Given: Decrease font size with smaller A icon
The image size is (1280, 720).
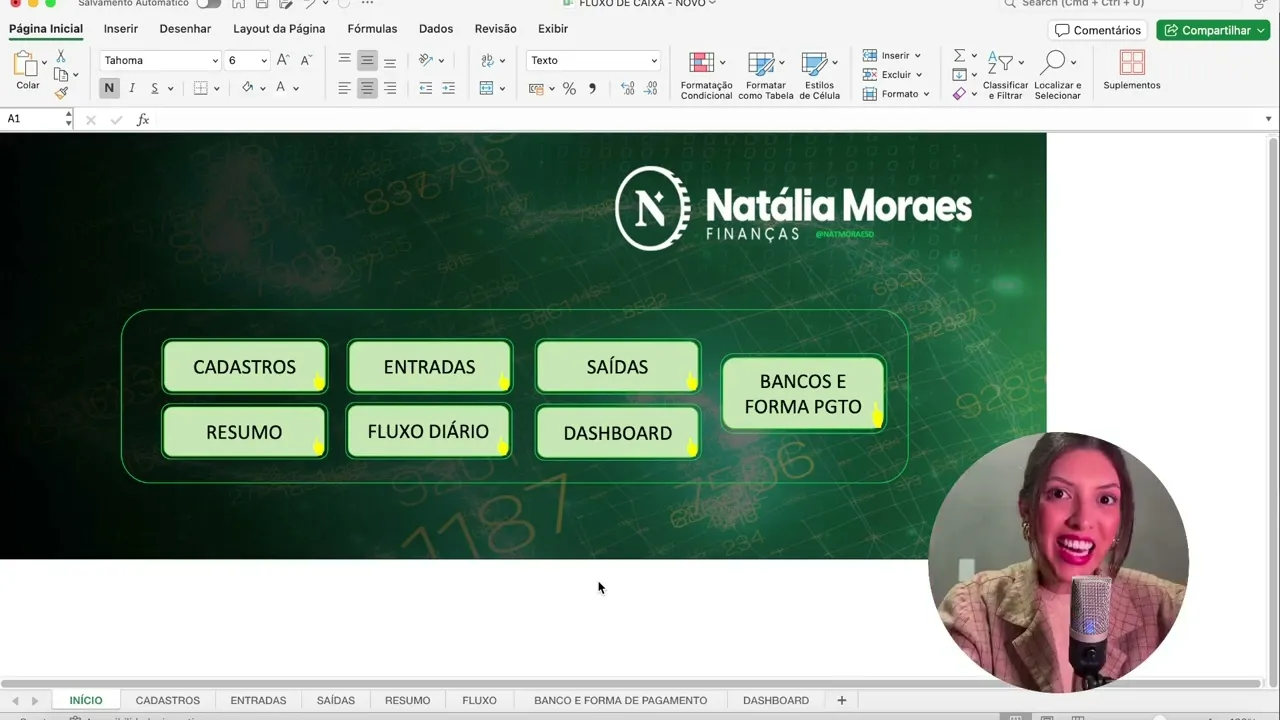Looking at the screenshot, I should pos(306,60).
